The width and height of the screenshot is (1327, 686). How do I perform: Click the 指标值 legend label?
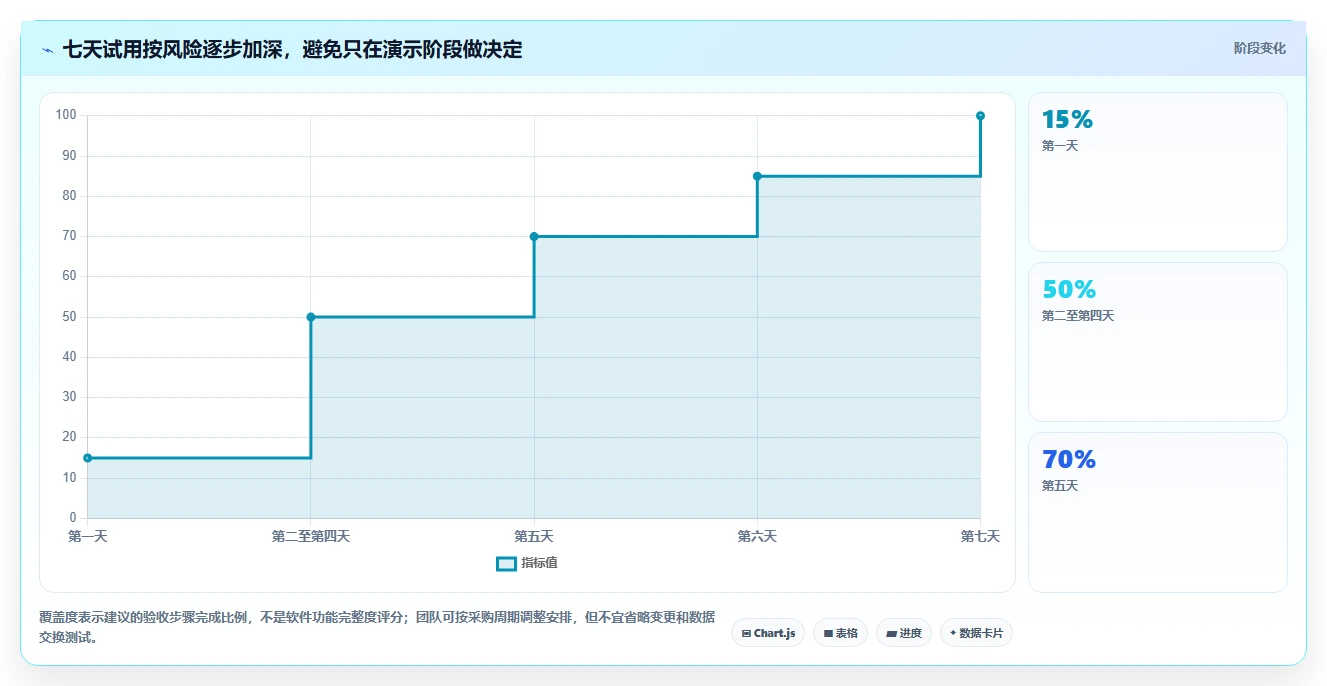[x=539, y=563]
